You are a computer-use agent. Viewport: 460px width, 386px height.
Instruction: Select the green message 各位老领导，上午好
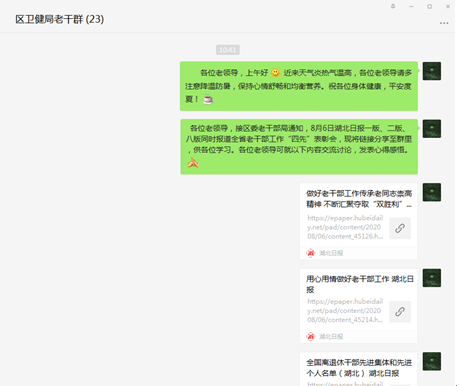click(299, 86)
